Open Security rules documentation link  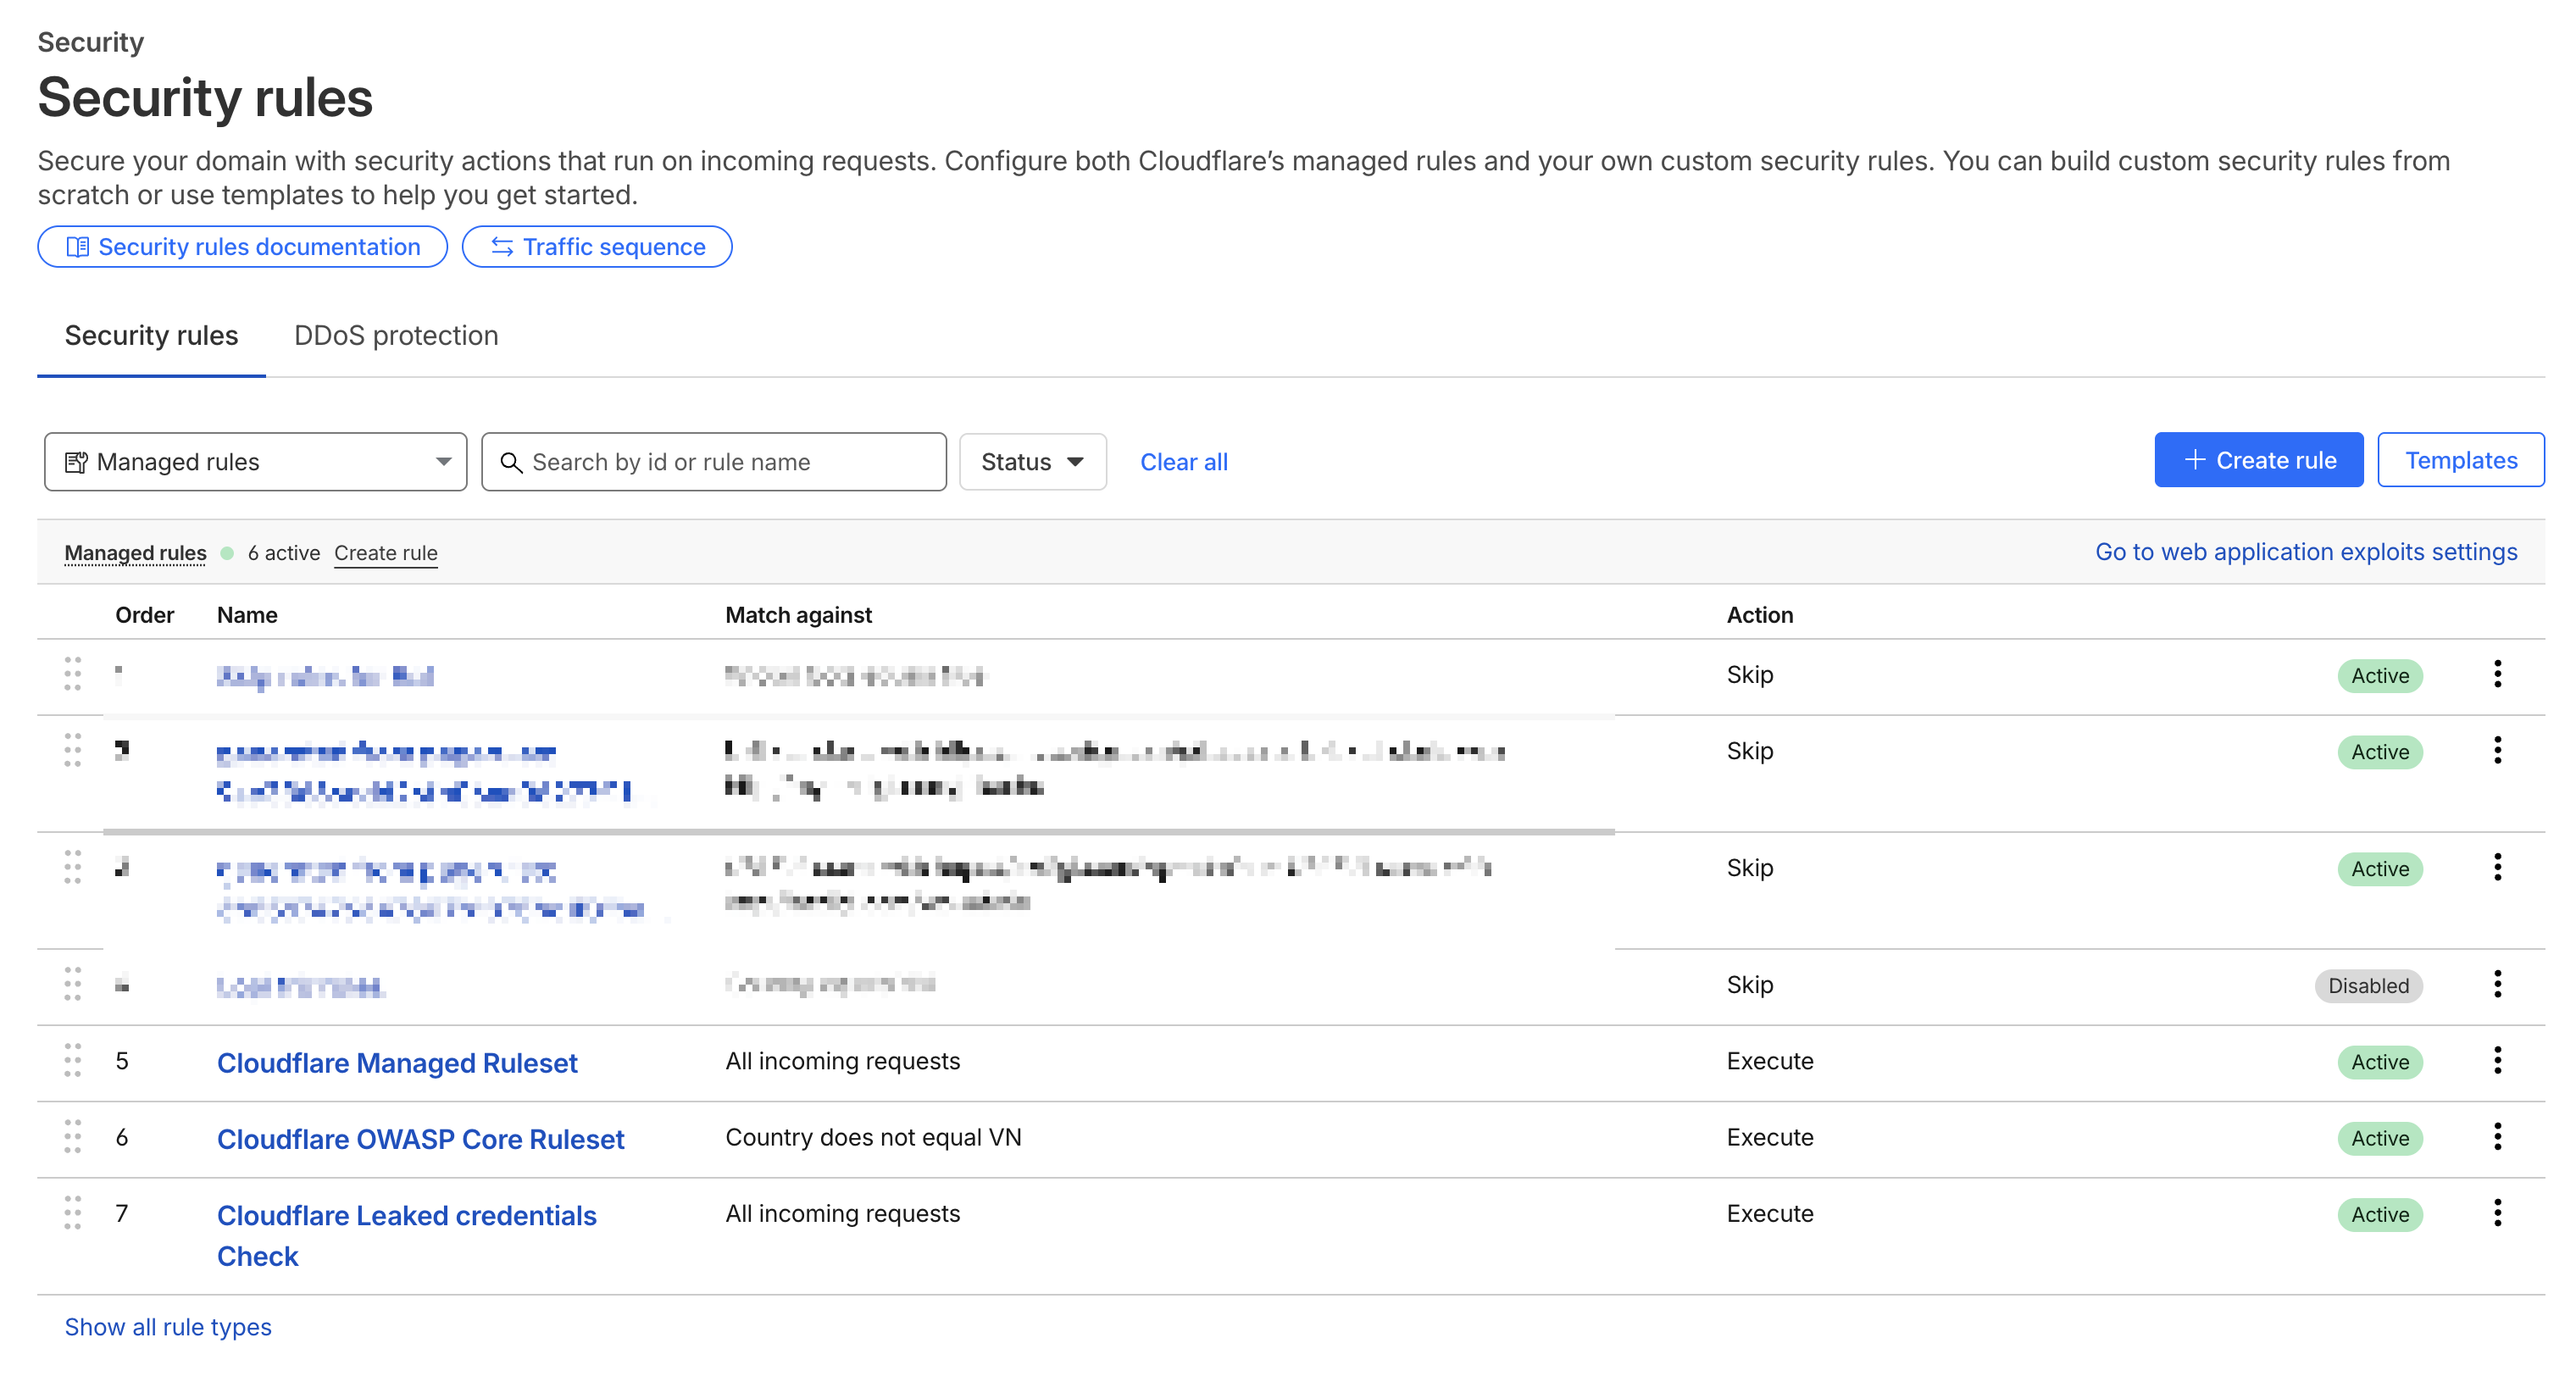coord(242,247)
